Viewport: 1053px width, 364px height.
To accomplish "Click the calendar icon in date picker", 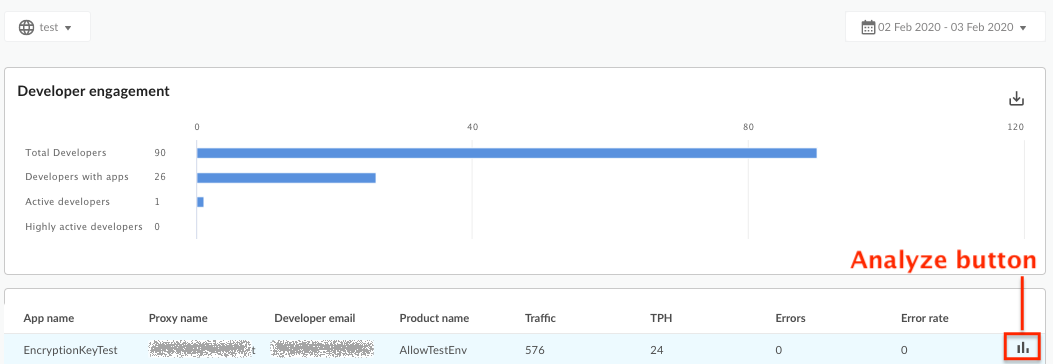I will (x=868, y=28).
